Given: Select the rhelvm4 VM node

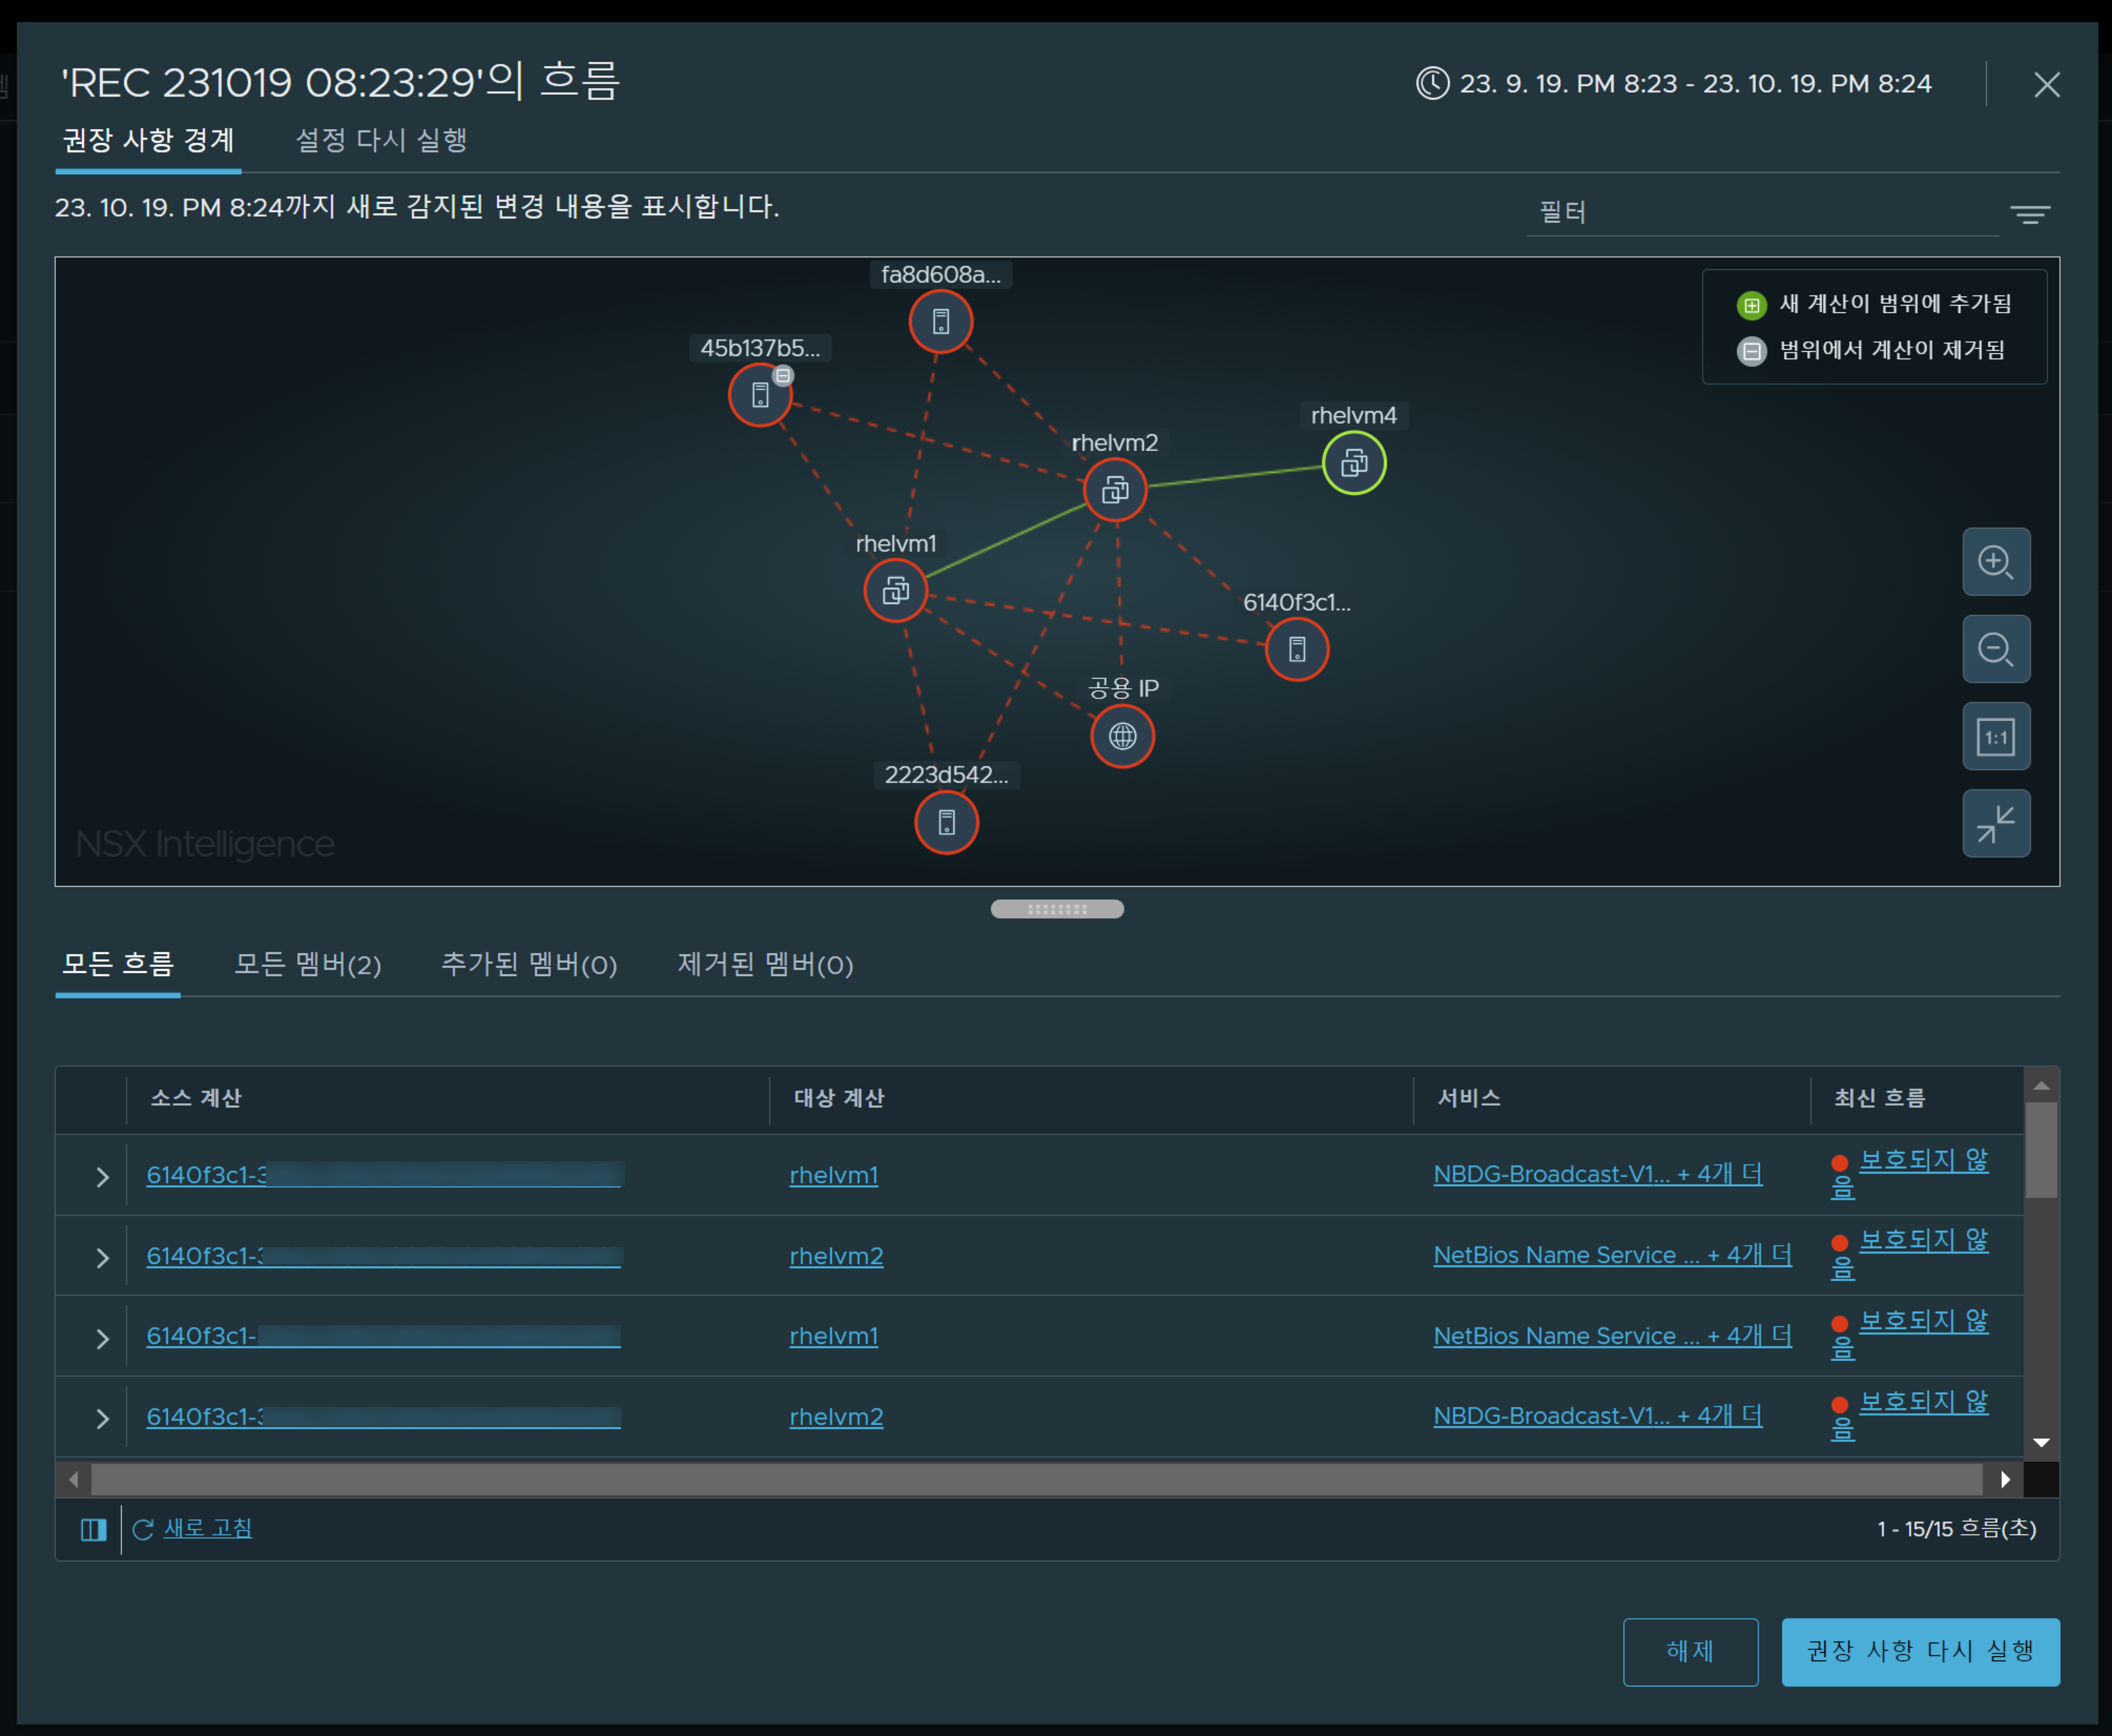Looking at the screenshot, I should coord(1354,463).
